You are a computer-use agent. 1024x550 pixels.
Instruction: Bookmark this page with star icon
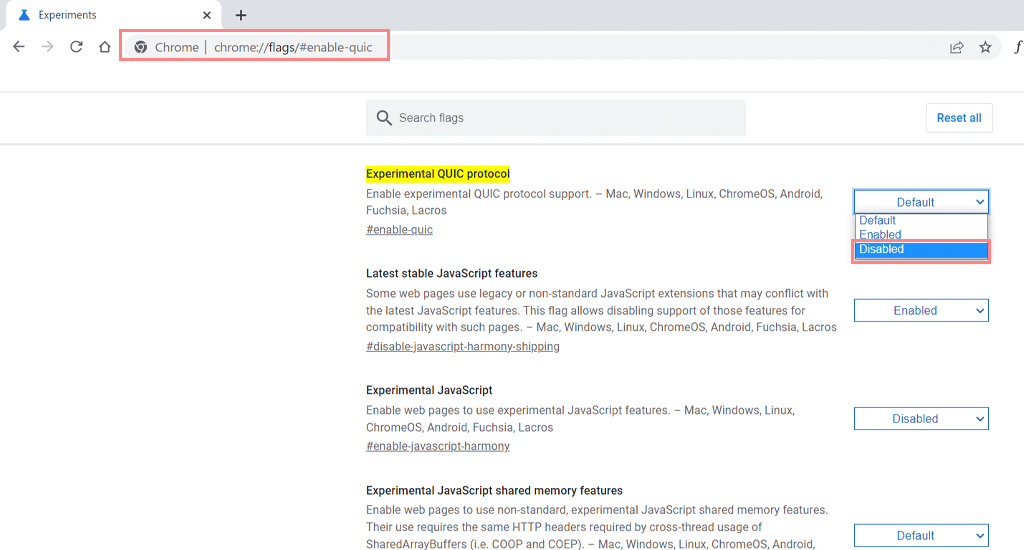[x=985, y=47]
